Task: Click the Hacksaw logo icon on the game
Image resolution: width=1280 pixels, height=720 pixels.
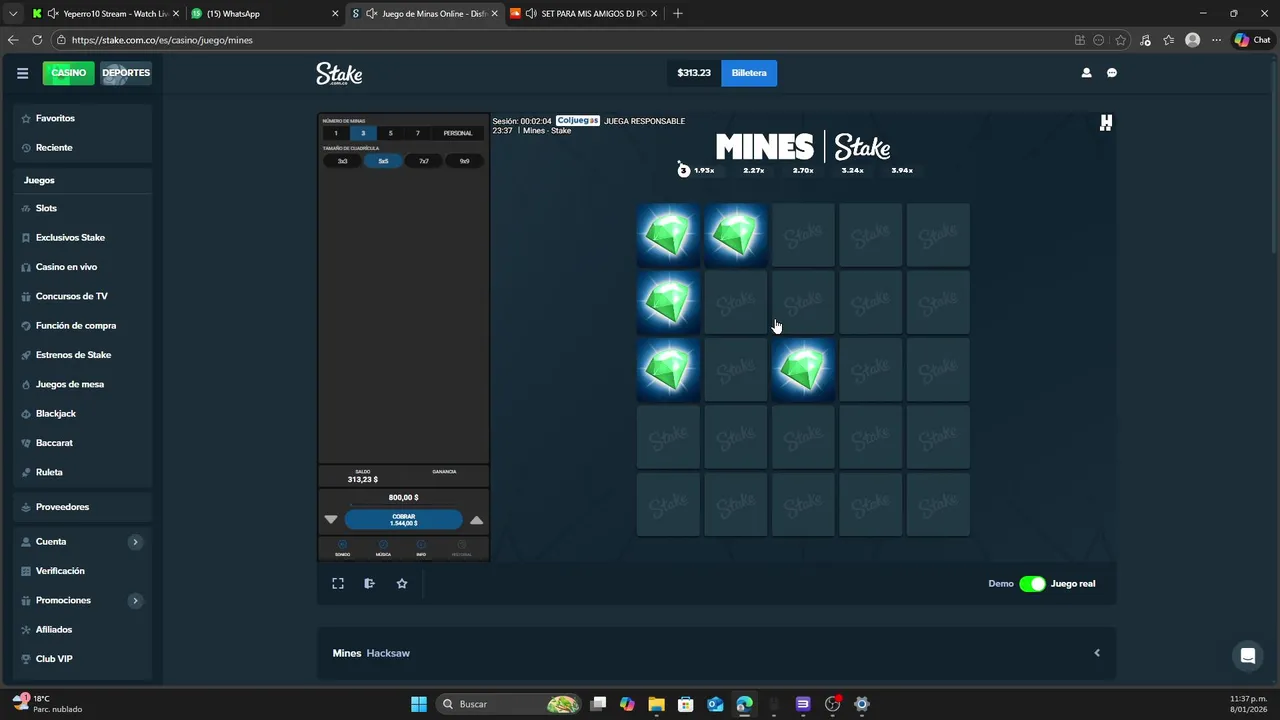Action: pyautogui.click(x=1105, y=122)
